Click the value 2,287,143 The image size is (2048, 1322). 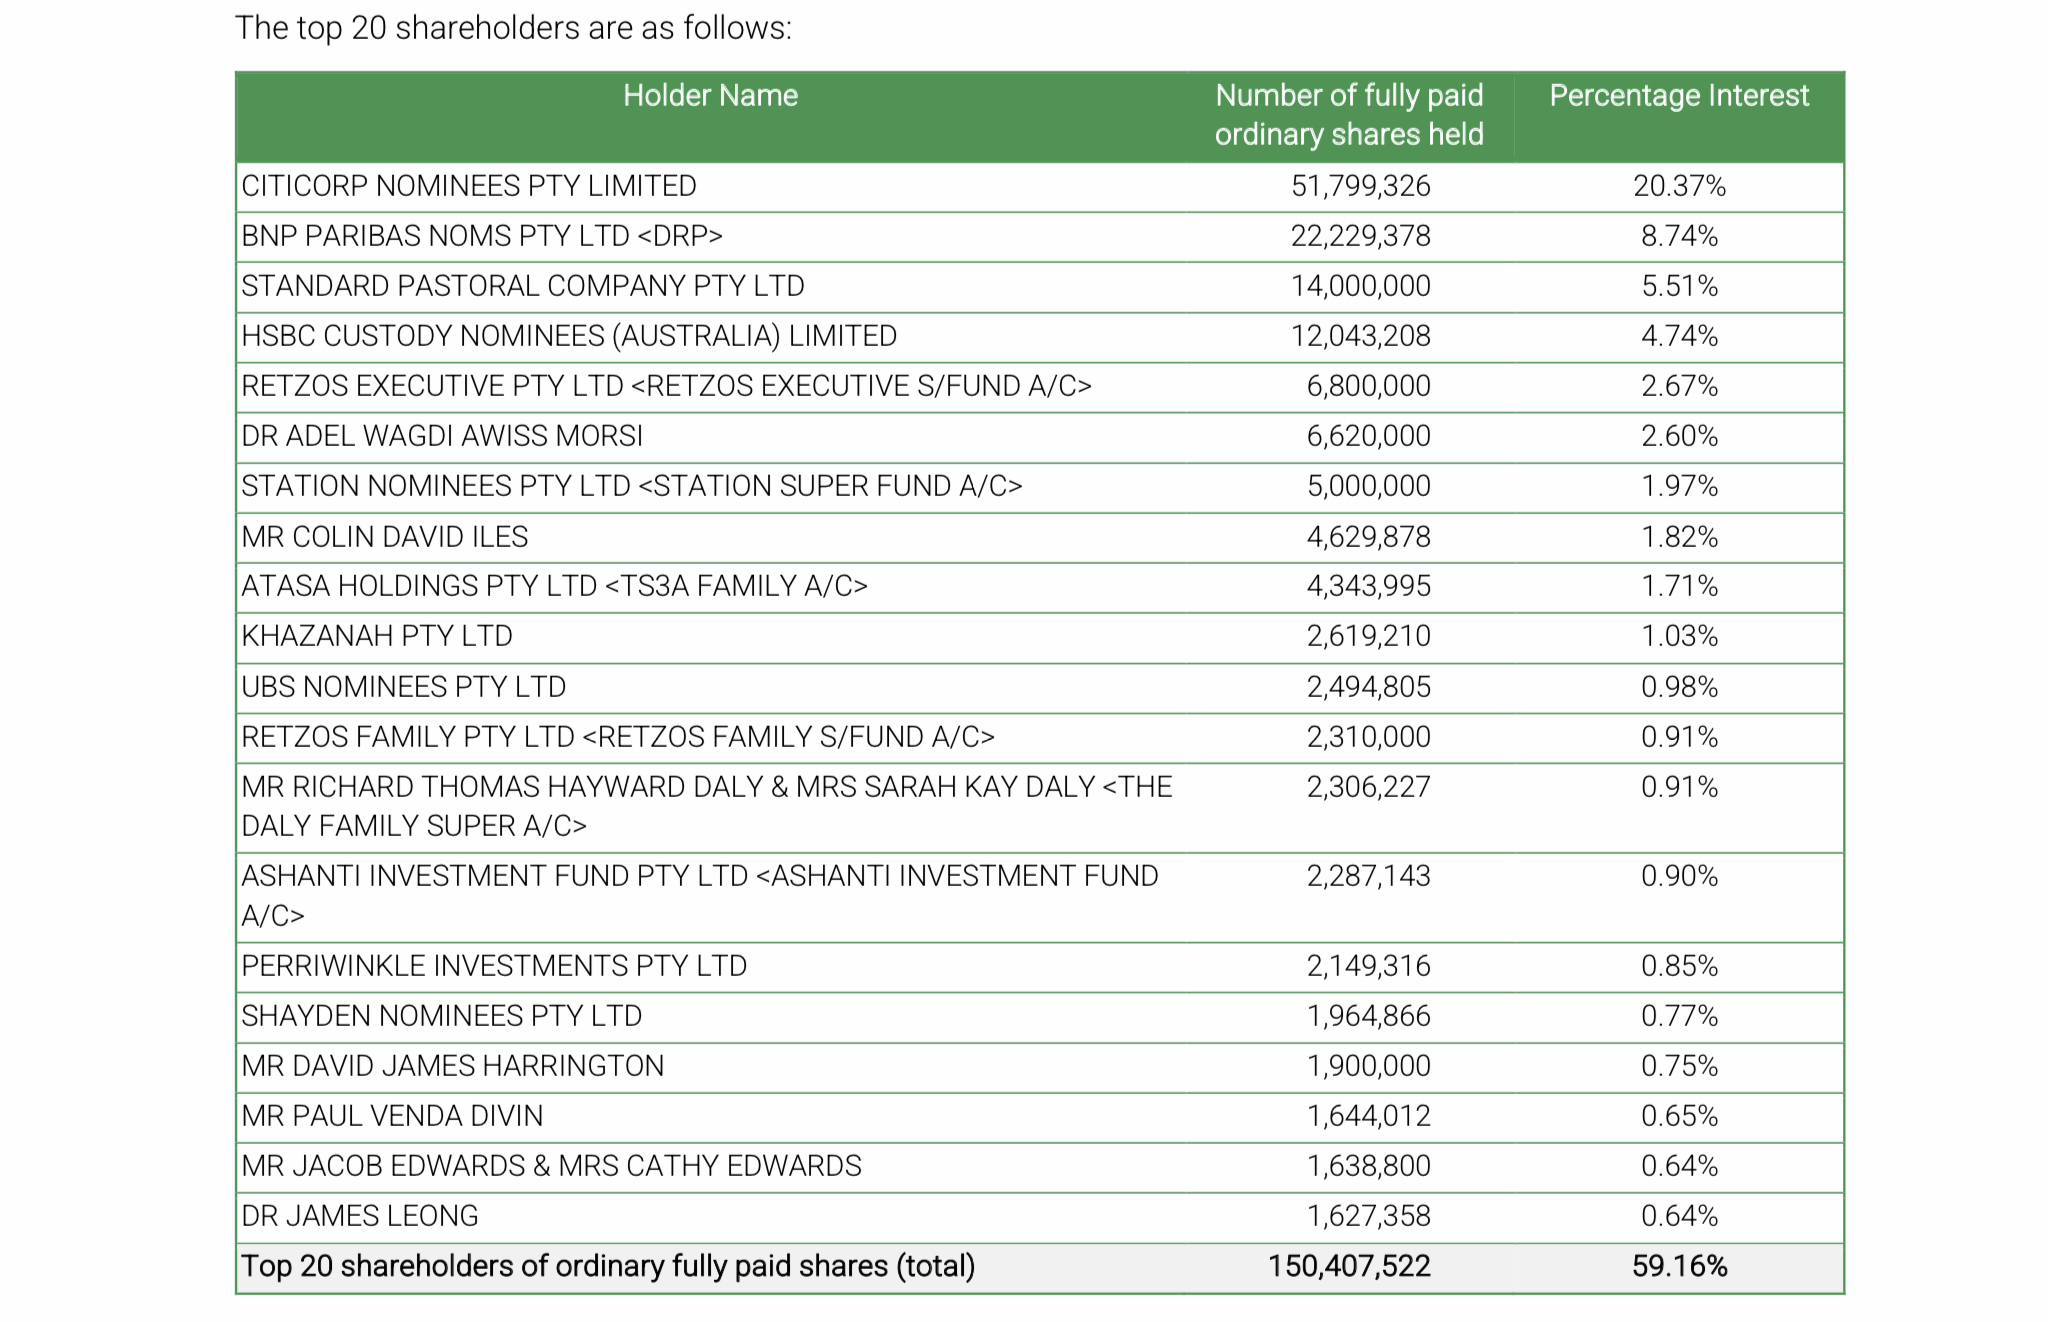coord(1368,876)
